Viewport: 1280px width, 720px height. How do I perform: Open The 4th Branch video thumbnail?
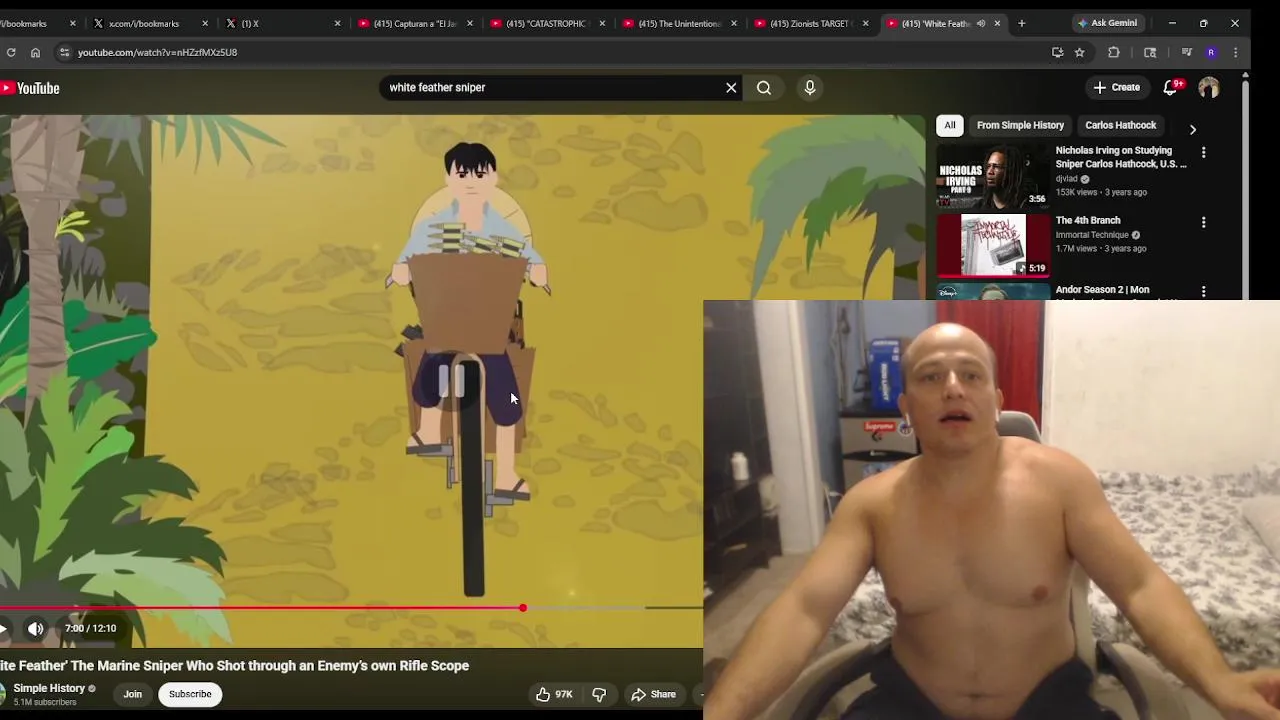click(993, 246)
